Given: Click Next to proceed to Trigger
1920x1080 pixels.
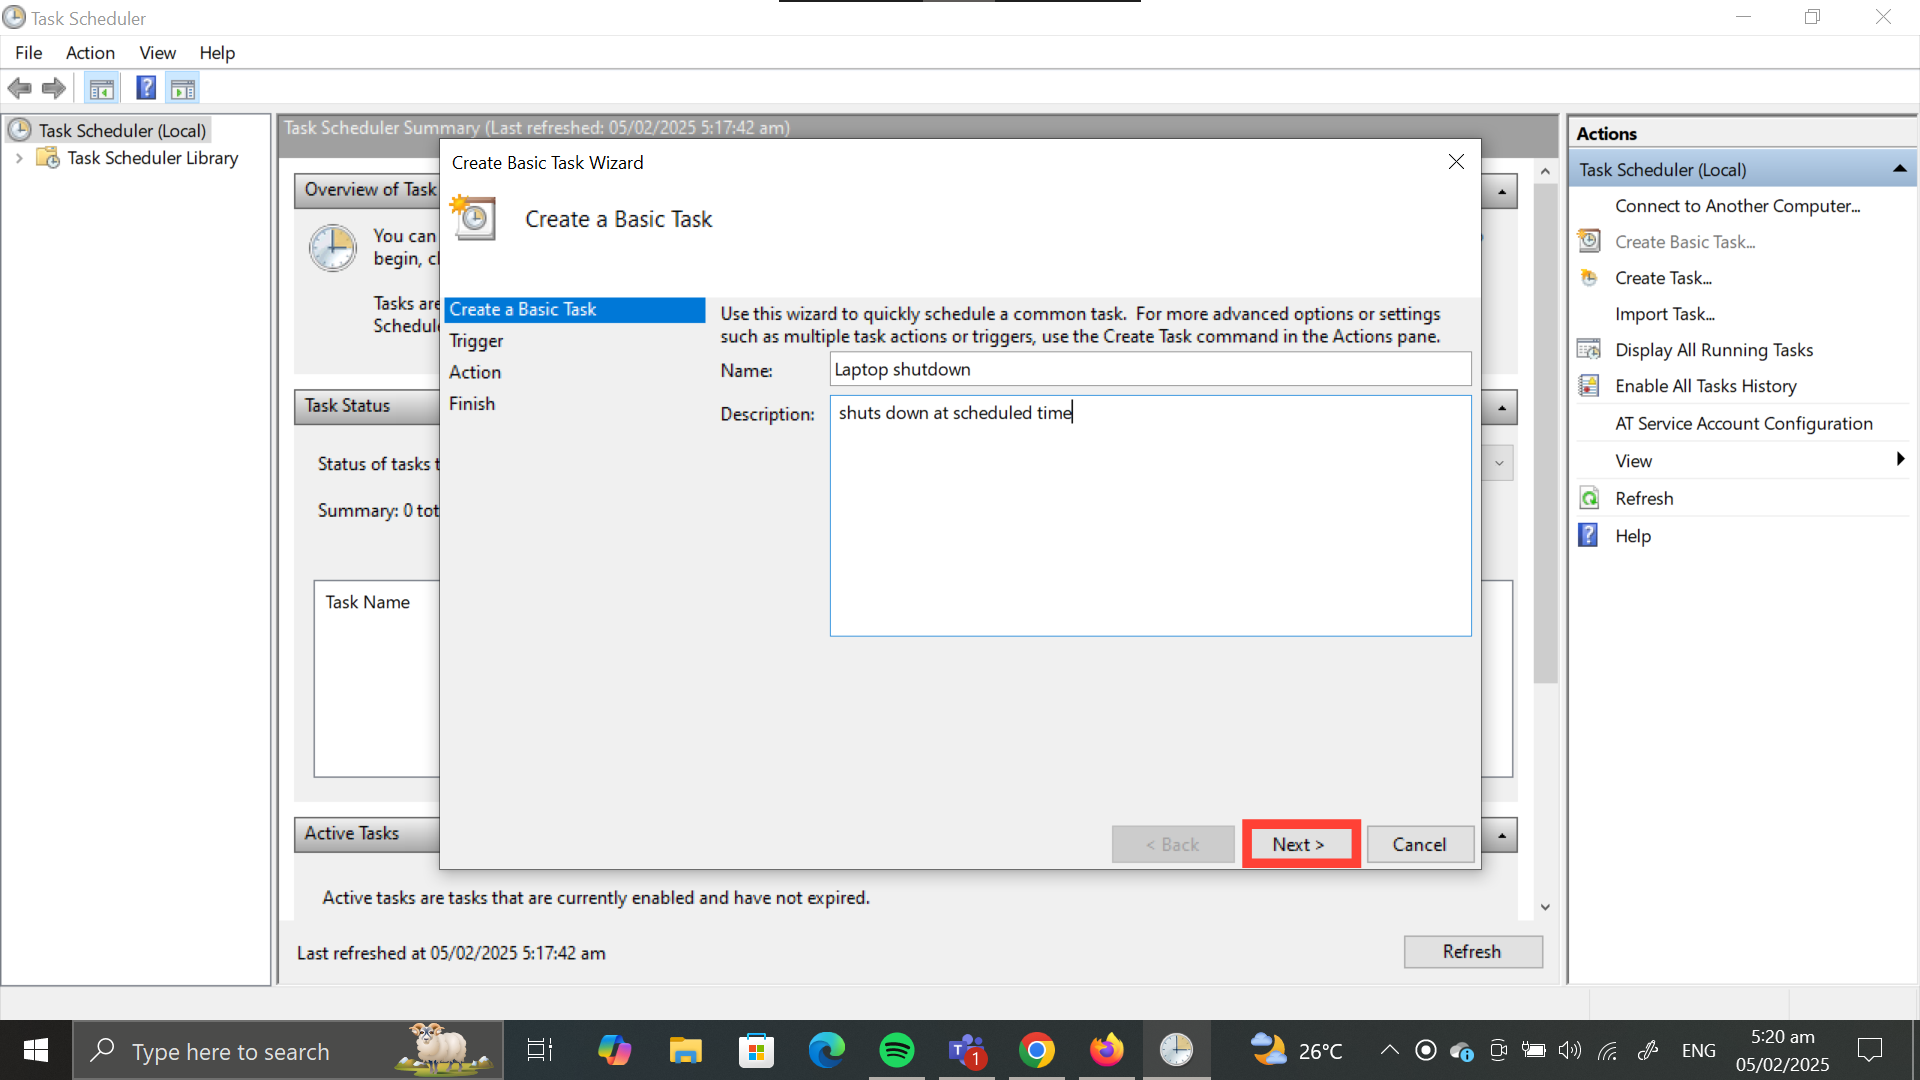Looking at the screenshot, I should coord(1298,844).
